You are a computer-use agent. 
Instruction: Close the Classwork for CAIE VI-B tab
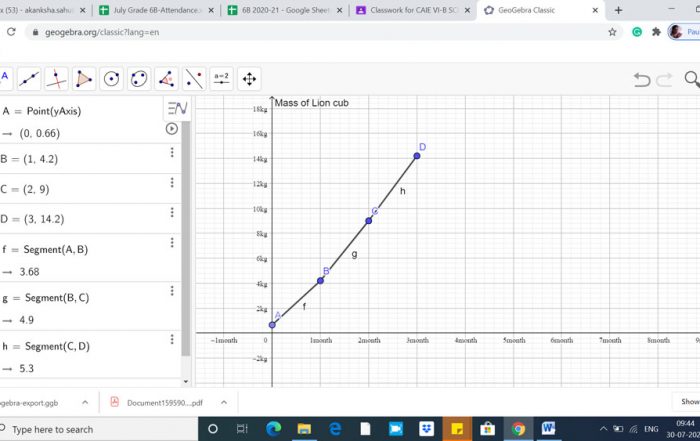pos(467,10)
